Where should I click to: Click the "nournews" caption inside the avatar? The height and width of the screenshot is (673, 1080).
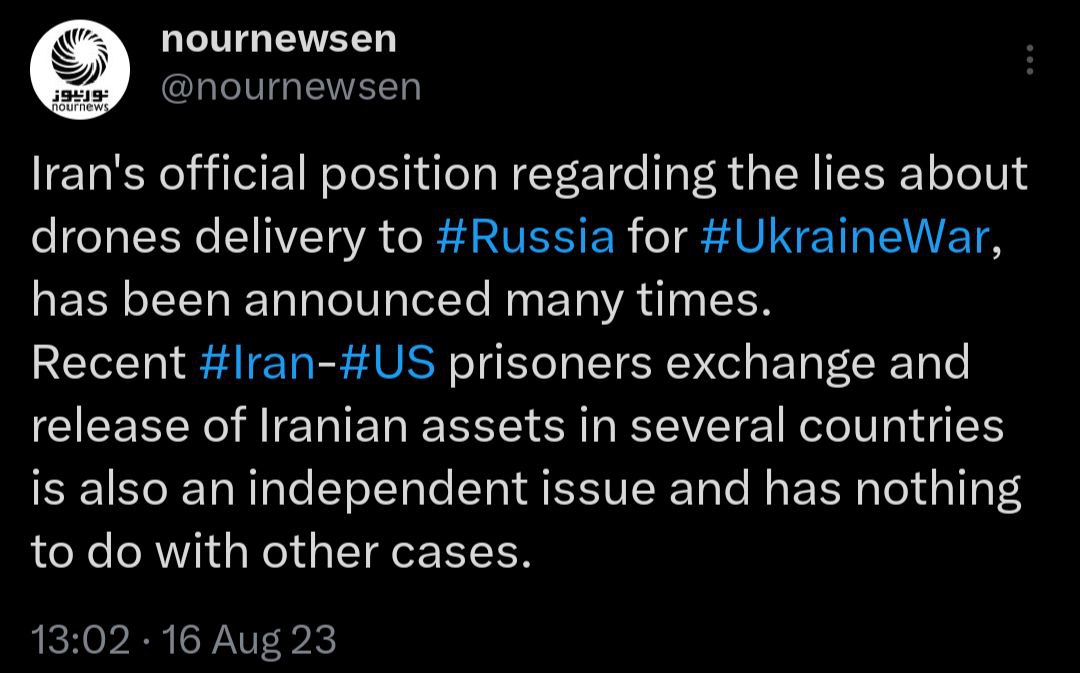(81, 107)
